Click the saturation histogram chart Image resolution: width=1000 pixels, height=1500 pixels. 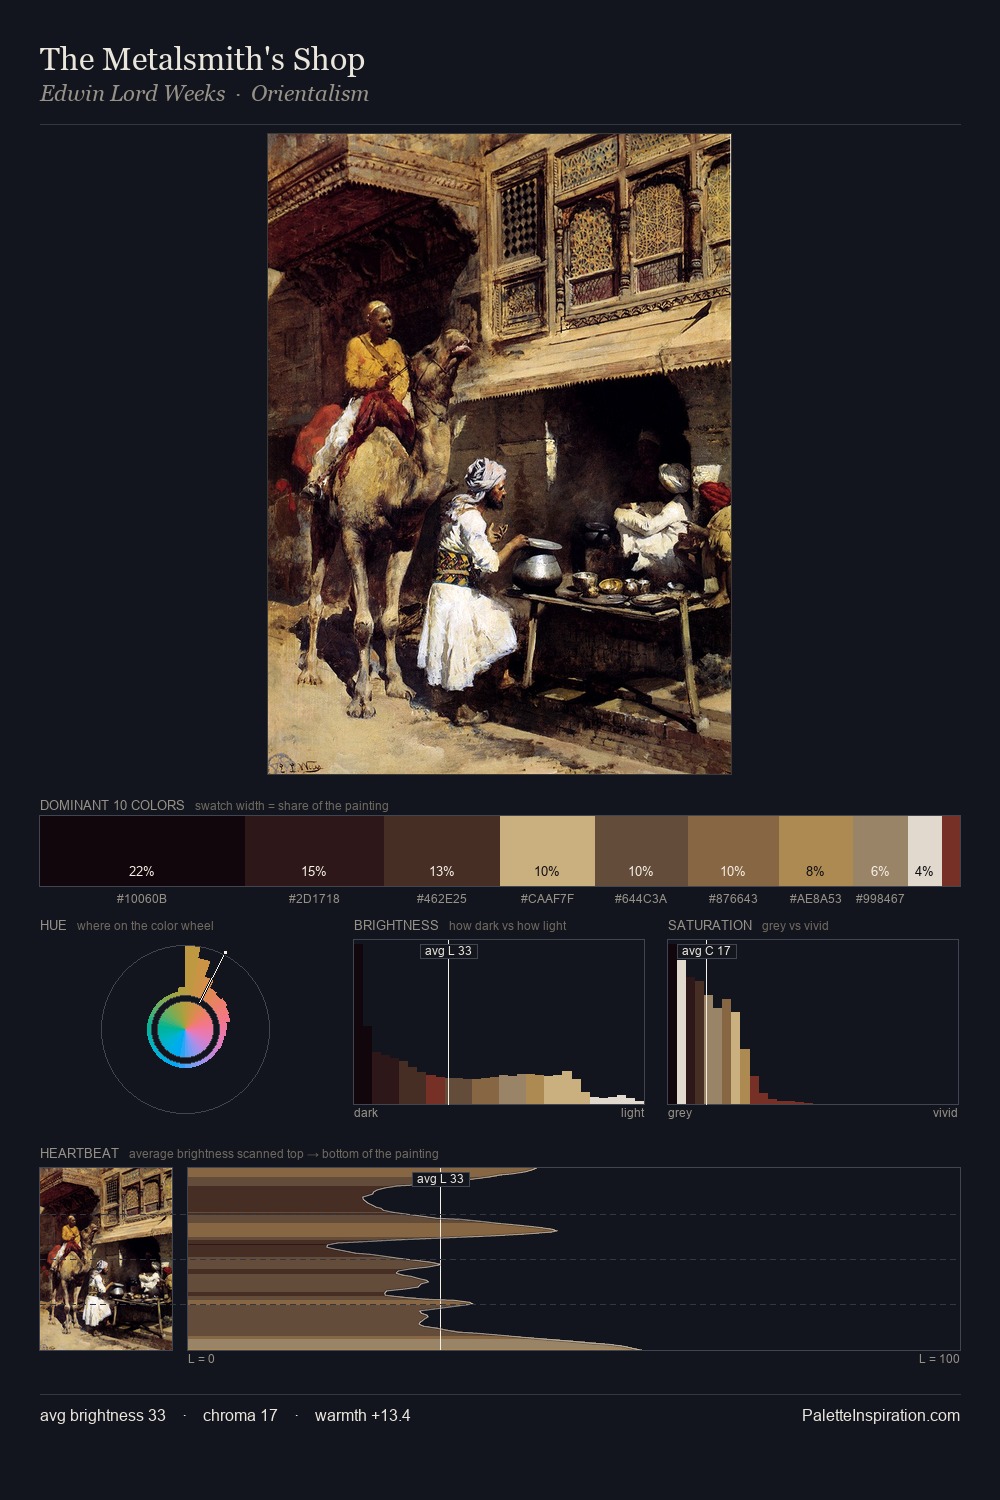pyautogui.click(x=813, y=1022)
